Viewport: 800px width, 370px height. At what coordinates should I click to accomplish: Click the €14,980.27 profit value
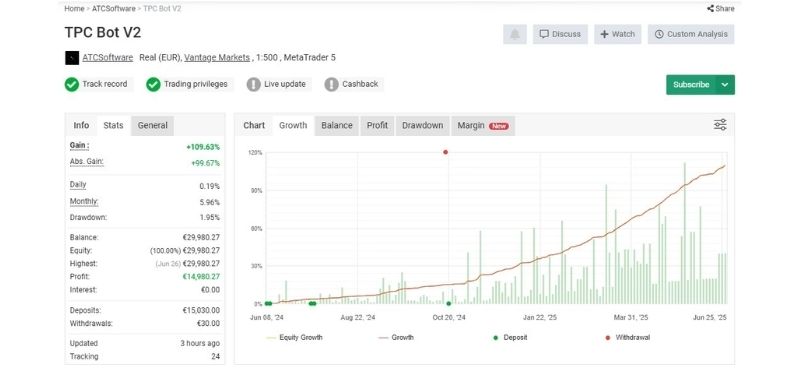point(202,277)
